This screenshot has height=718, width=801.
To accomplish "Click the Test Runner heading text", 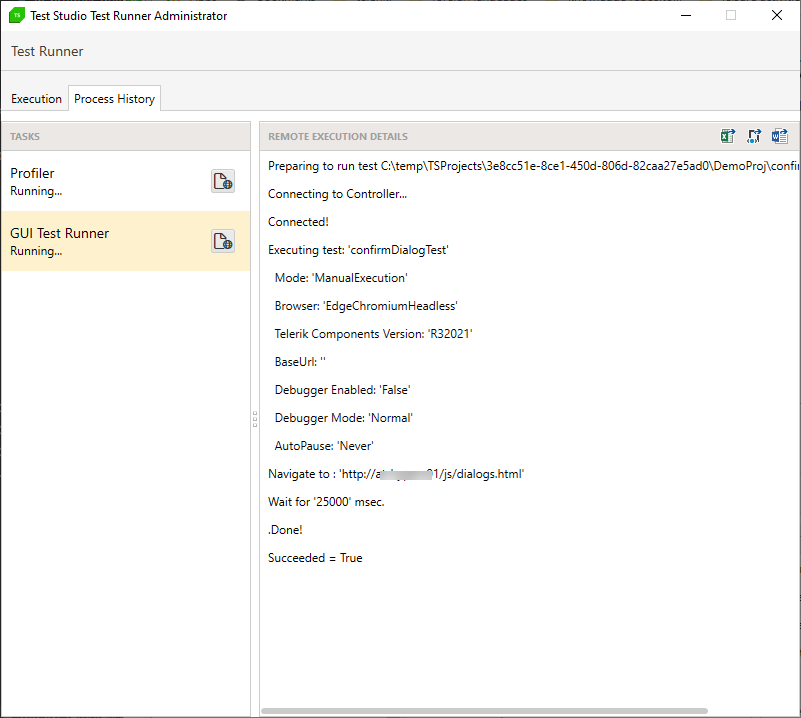I will tap(47, 51).
